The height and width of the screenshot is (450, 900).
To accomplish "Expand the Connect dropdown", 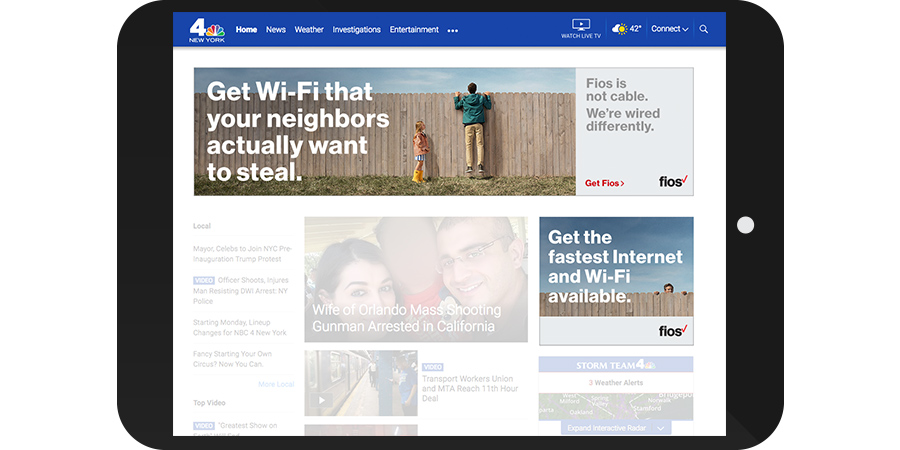I will point(669,29).
